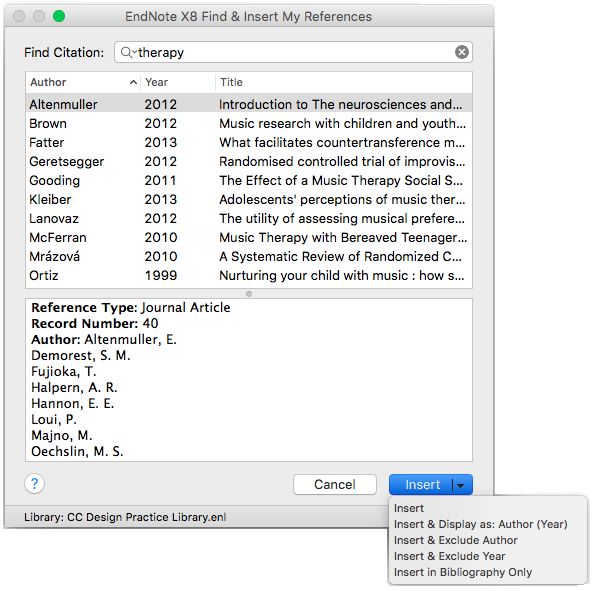Click title 'Music Therapy with Bereaved Teenager...'

click(343, 238)
